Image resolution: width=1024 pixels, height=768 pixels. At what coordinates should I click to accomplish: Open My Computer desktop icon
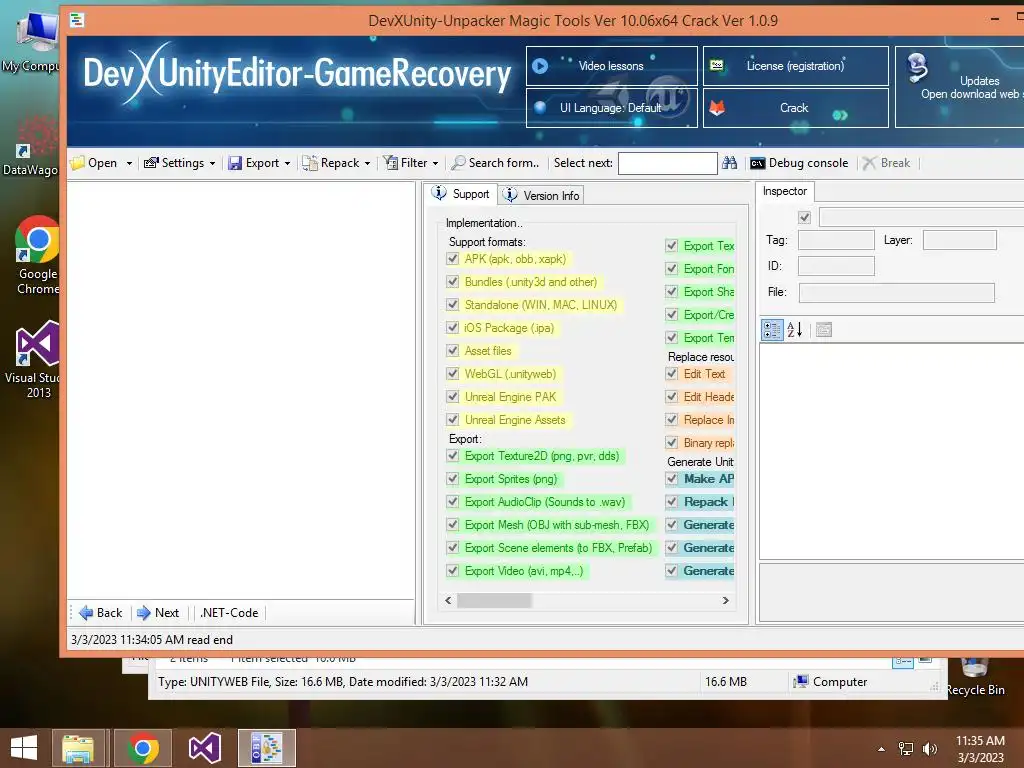tap(31, 40)
